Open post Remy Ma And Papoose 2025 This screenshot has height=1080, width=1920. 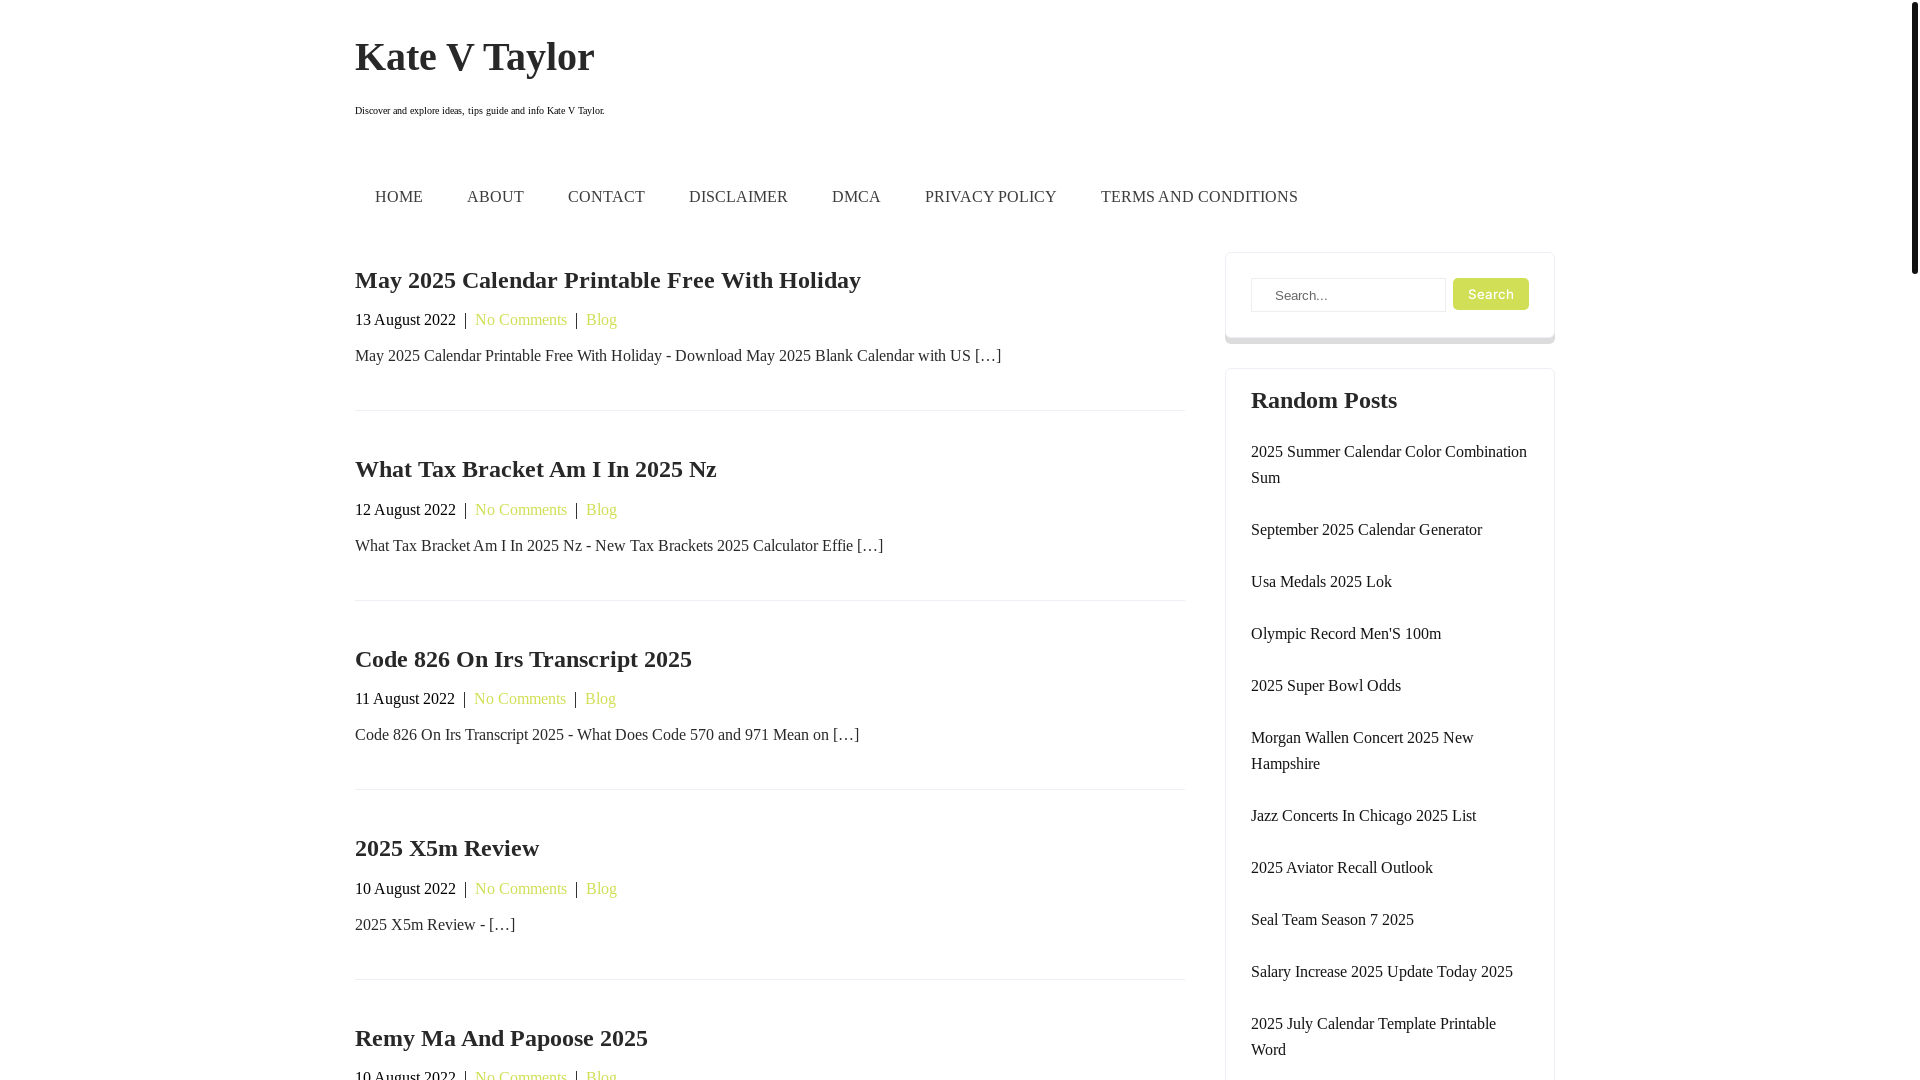[501, 1038]
